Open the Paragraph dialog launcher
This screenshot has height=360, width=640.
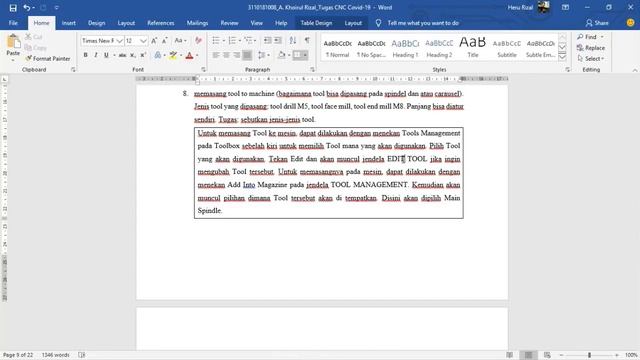pyautogui.click(x=313, y=70)
